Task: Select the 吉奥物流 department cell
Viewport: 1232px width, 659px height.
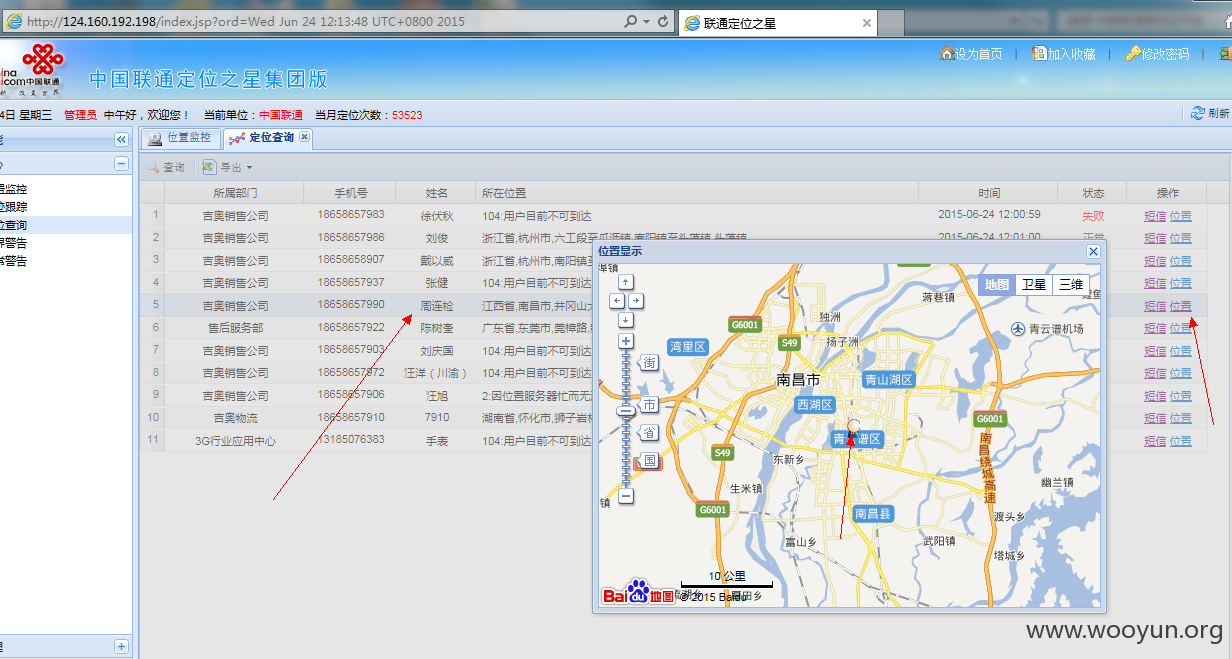Action: pyautogui.click(x=235, y=418)
